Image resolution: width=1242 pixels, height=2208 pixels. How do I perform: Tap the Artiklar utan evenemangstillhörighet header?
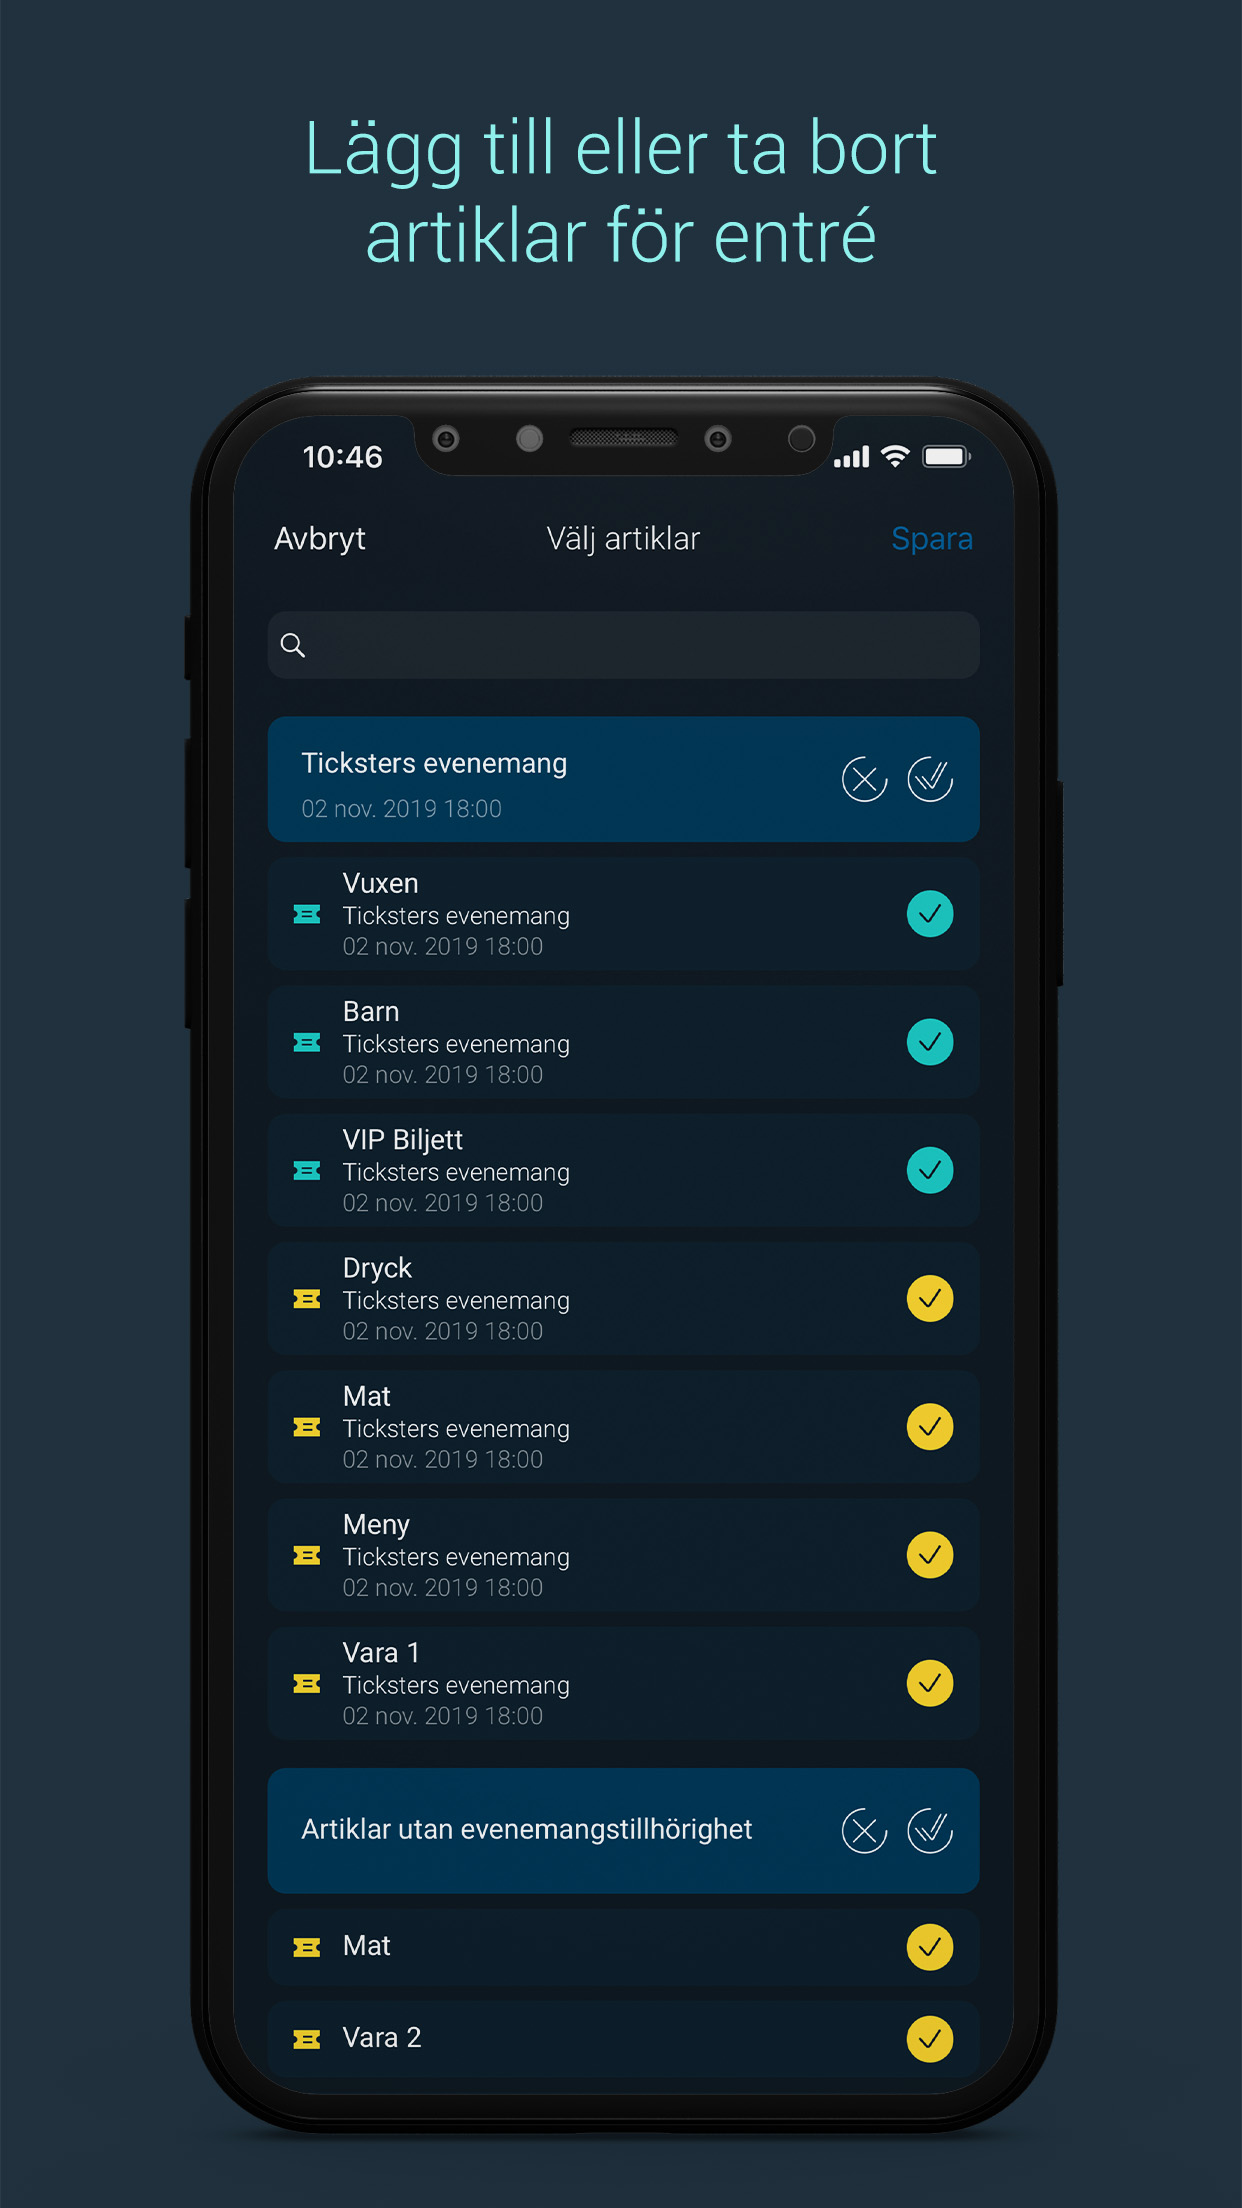[623, 1830]
